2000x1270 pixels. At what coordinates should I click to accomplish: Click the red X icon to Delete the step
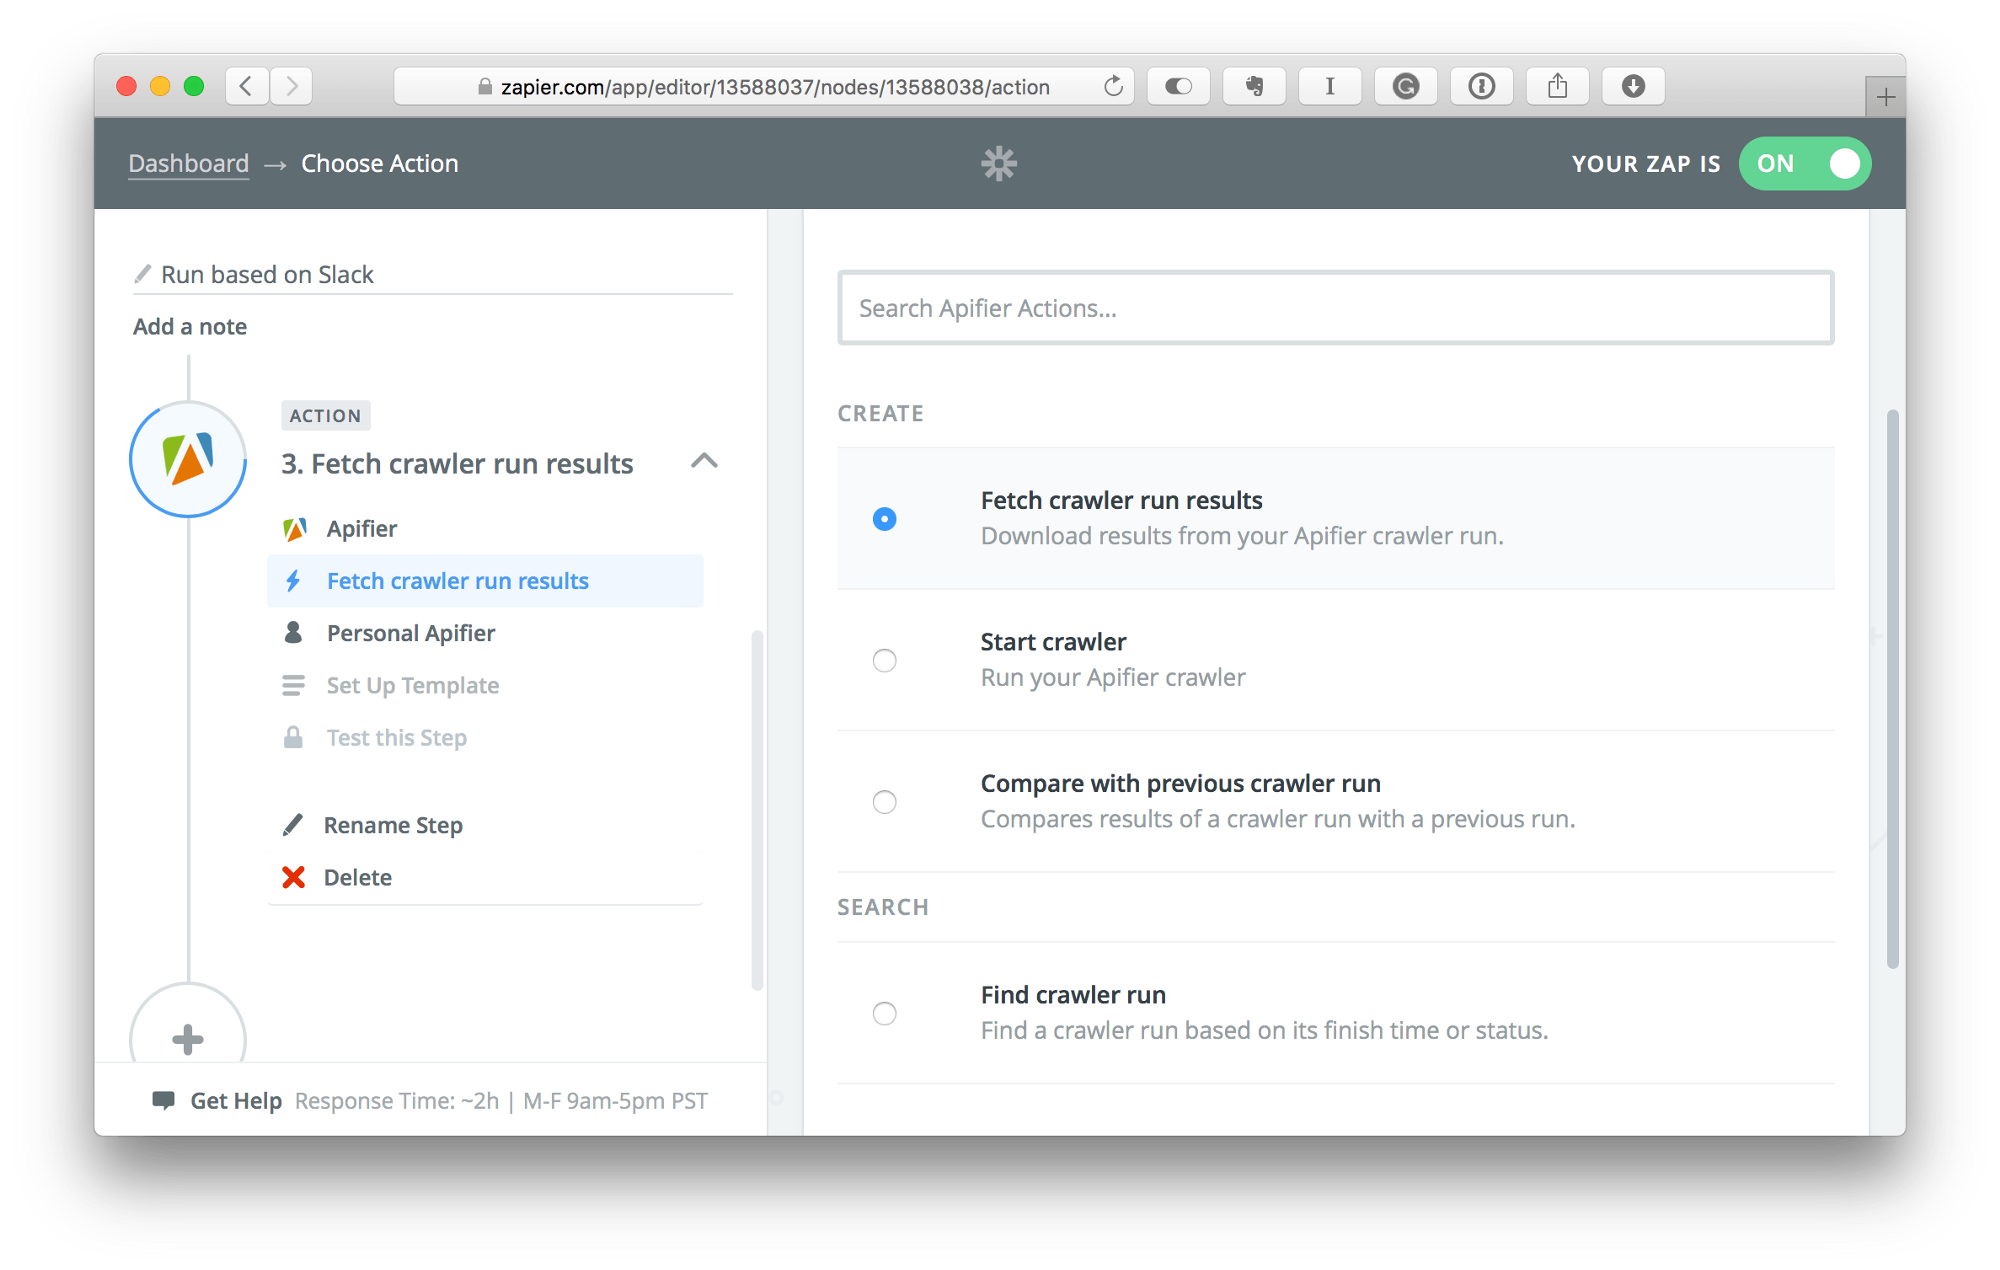(293, 877)
